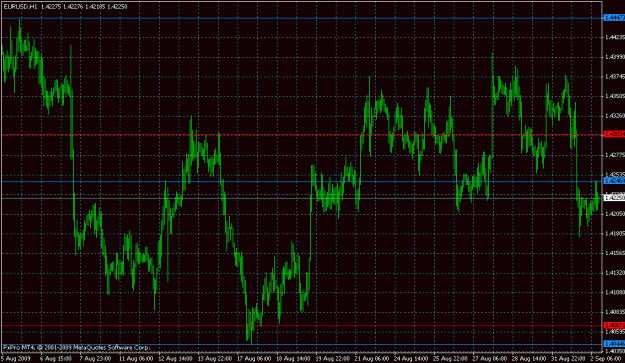Click the 11 Aug 06:00 time label
The height and width of the screenshot is (363, 625).
point(136,359)
